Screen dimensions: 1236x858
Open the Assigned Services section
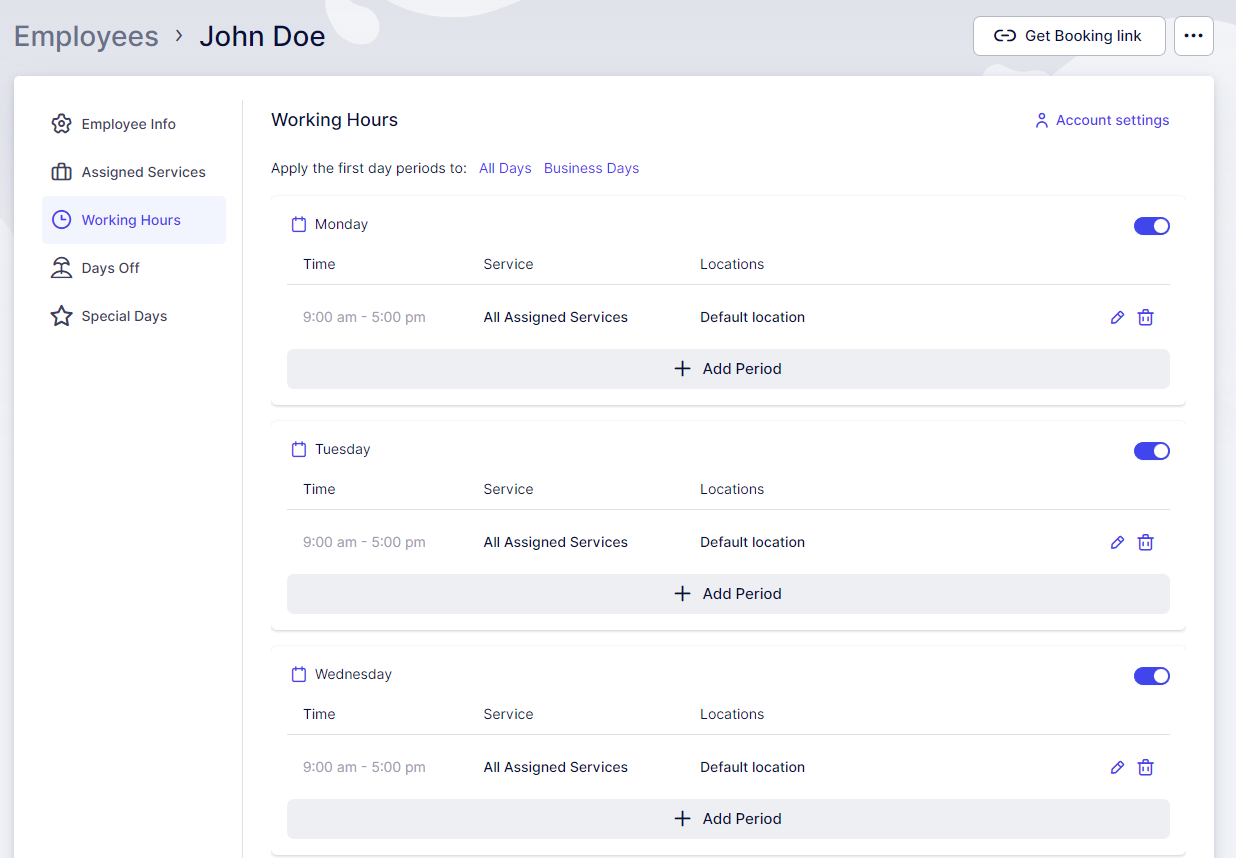pos(134,172)
